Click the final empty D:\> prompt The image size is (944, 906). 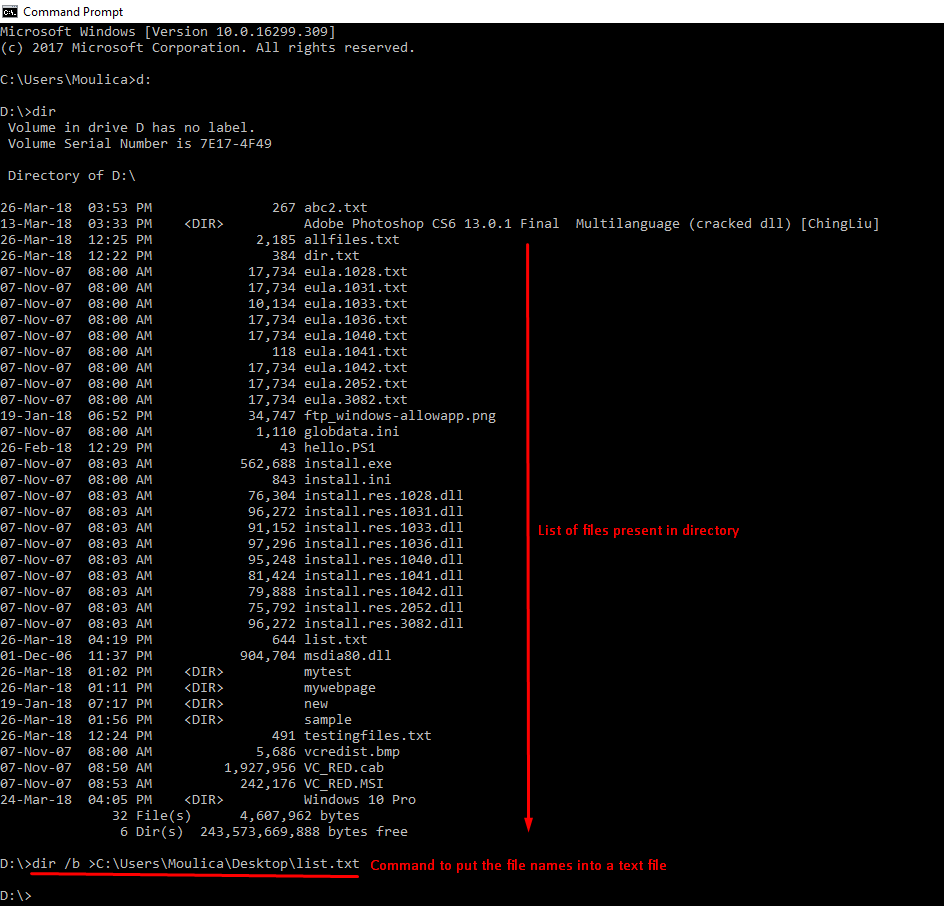[16, 896]
